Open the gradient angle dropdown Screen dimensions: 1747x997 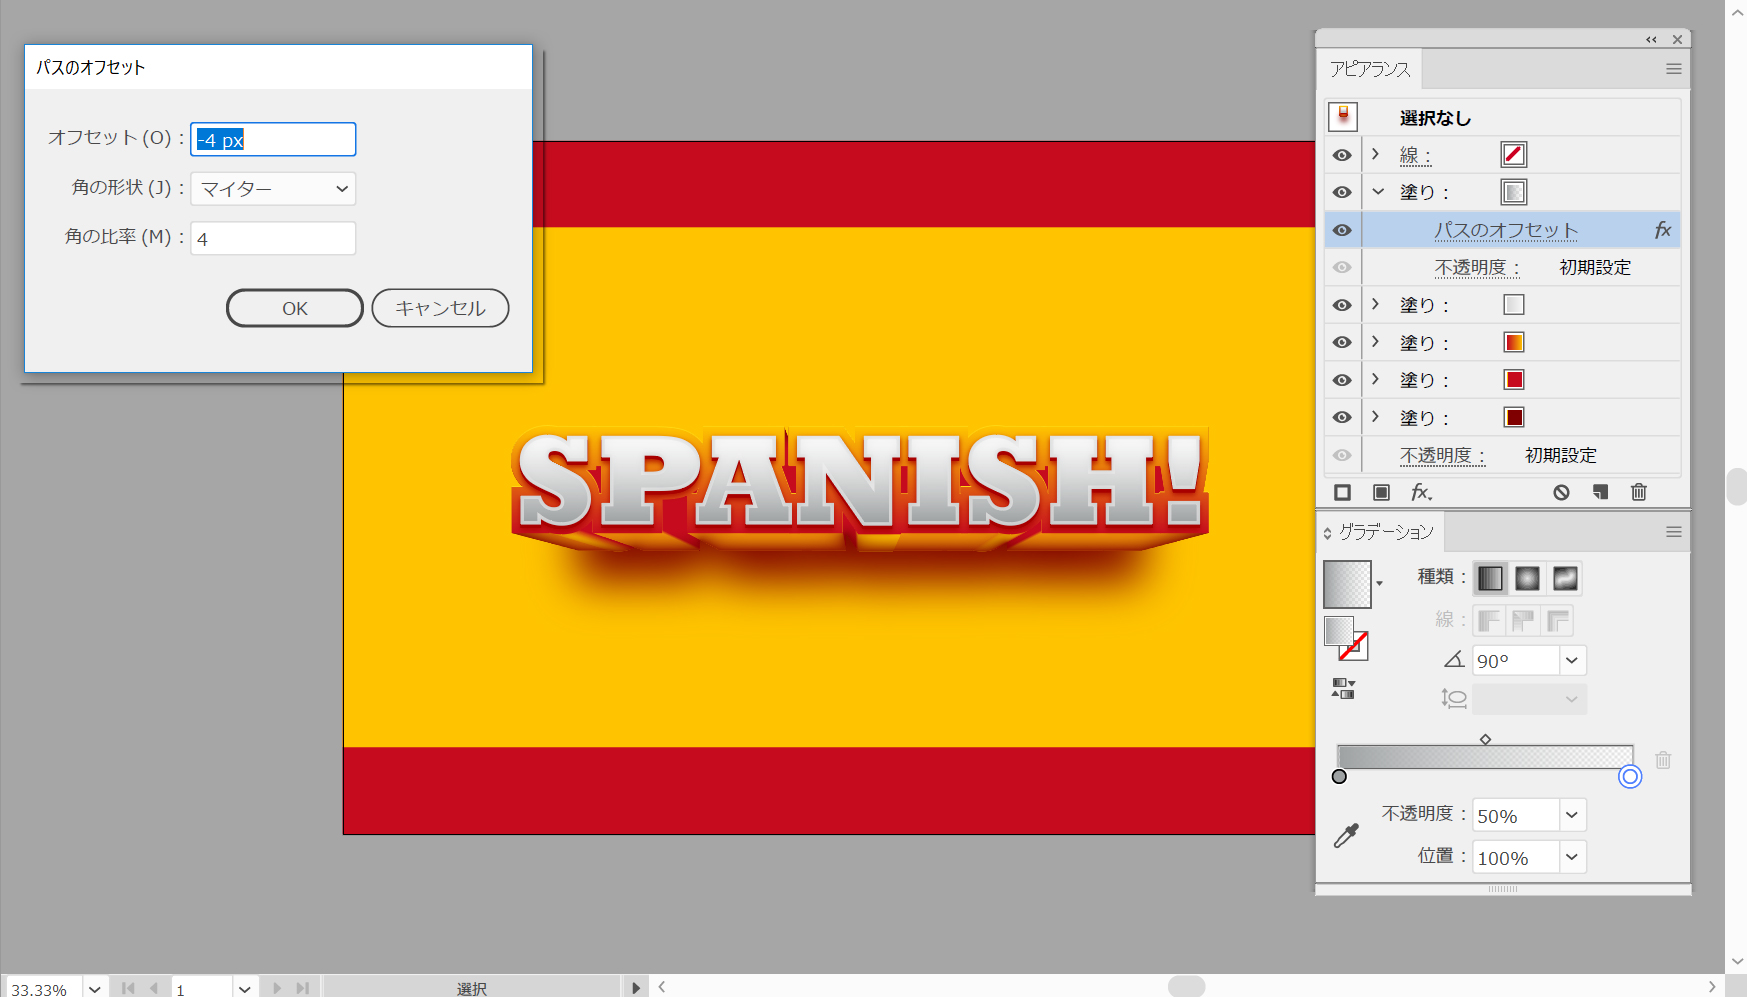point(1572,661)
